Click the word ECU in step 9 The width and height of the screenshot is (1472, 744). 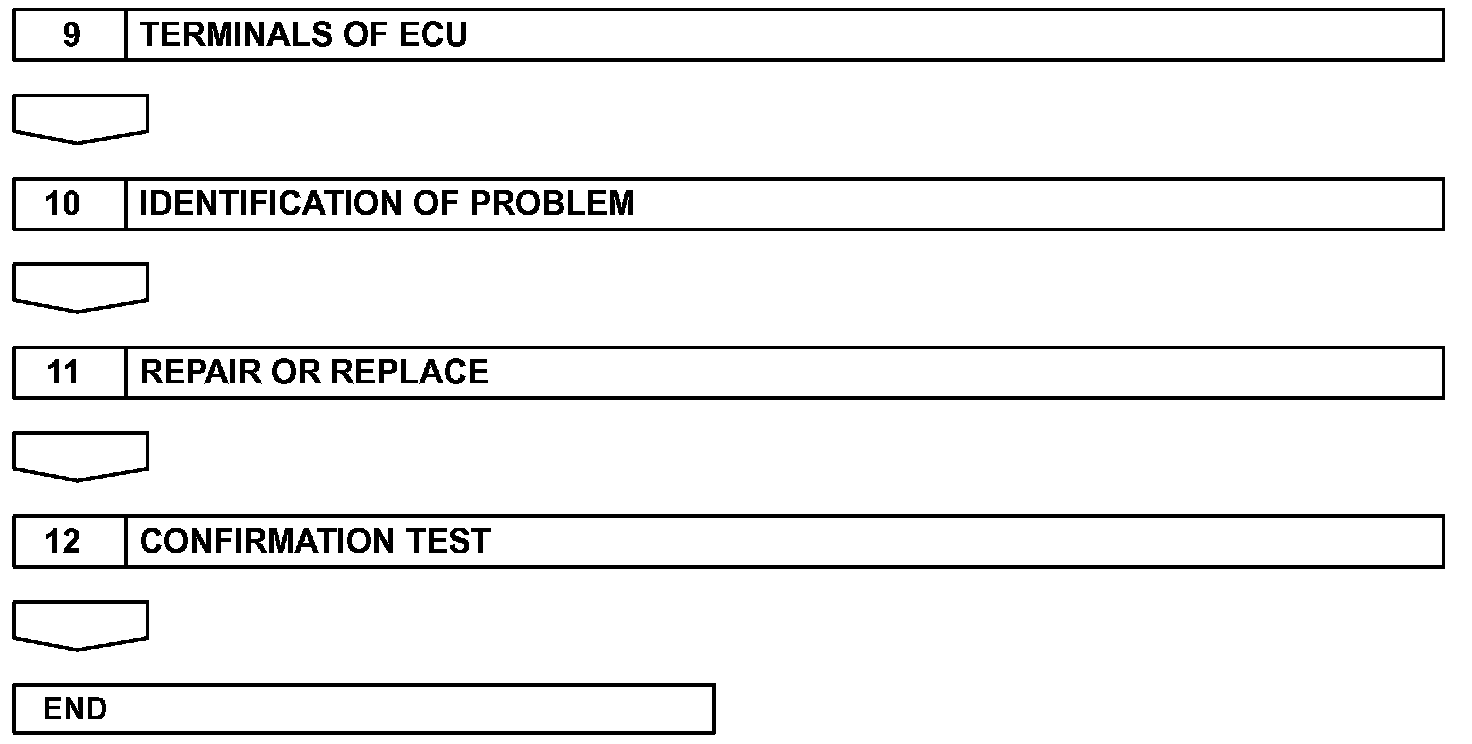tap(433, 35)
